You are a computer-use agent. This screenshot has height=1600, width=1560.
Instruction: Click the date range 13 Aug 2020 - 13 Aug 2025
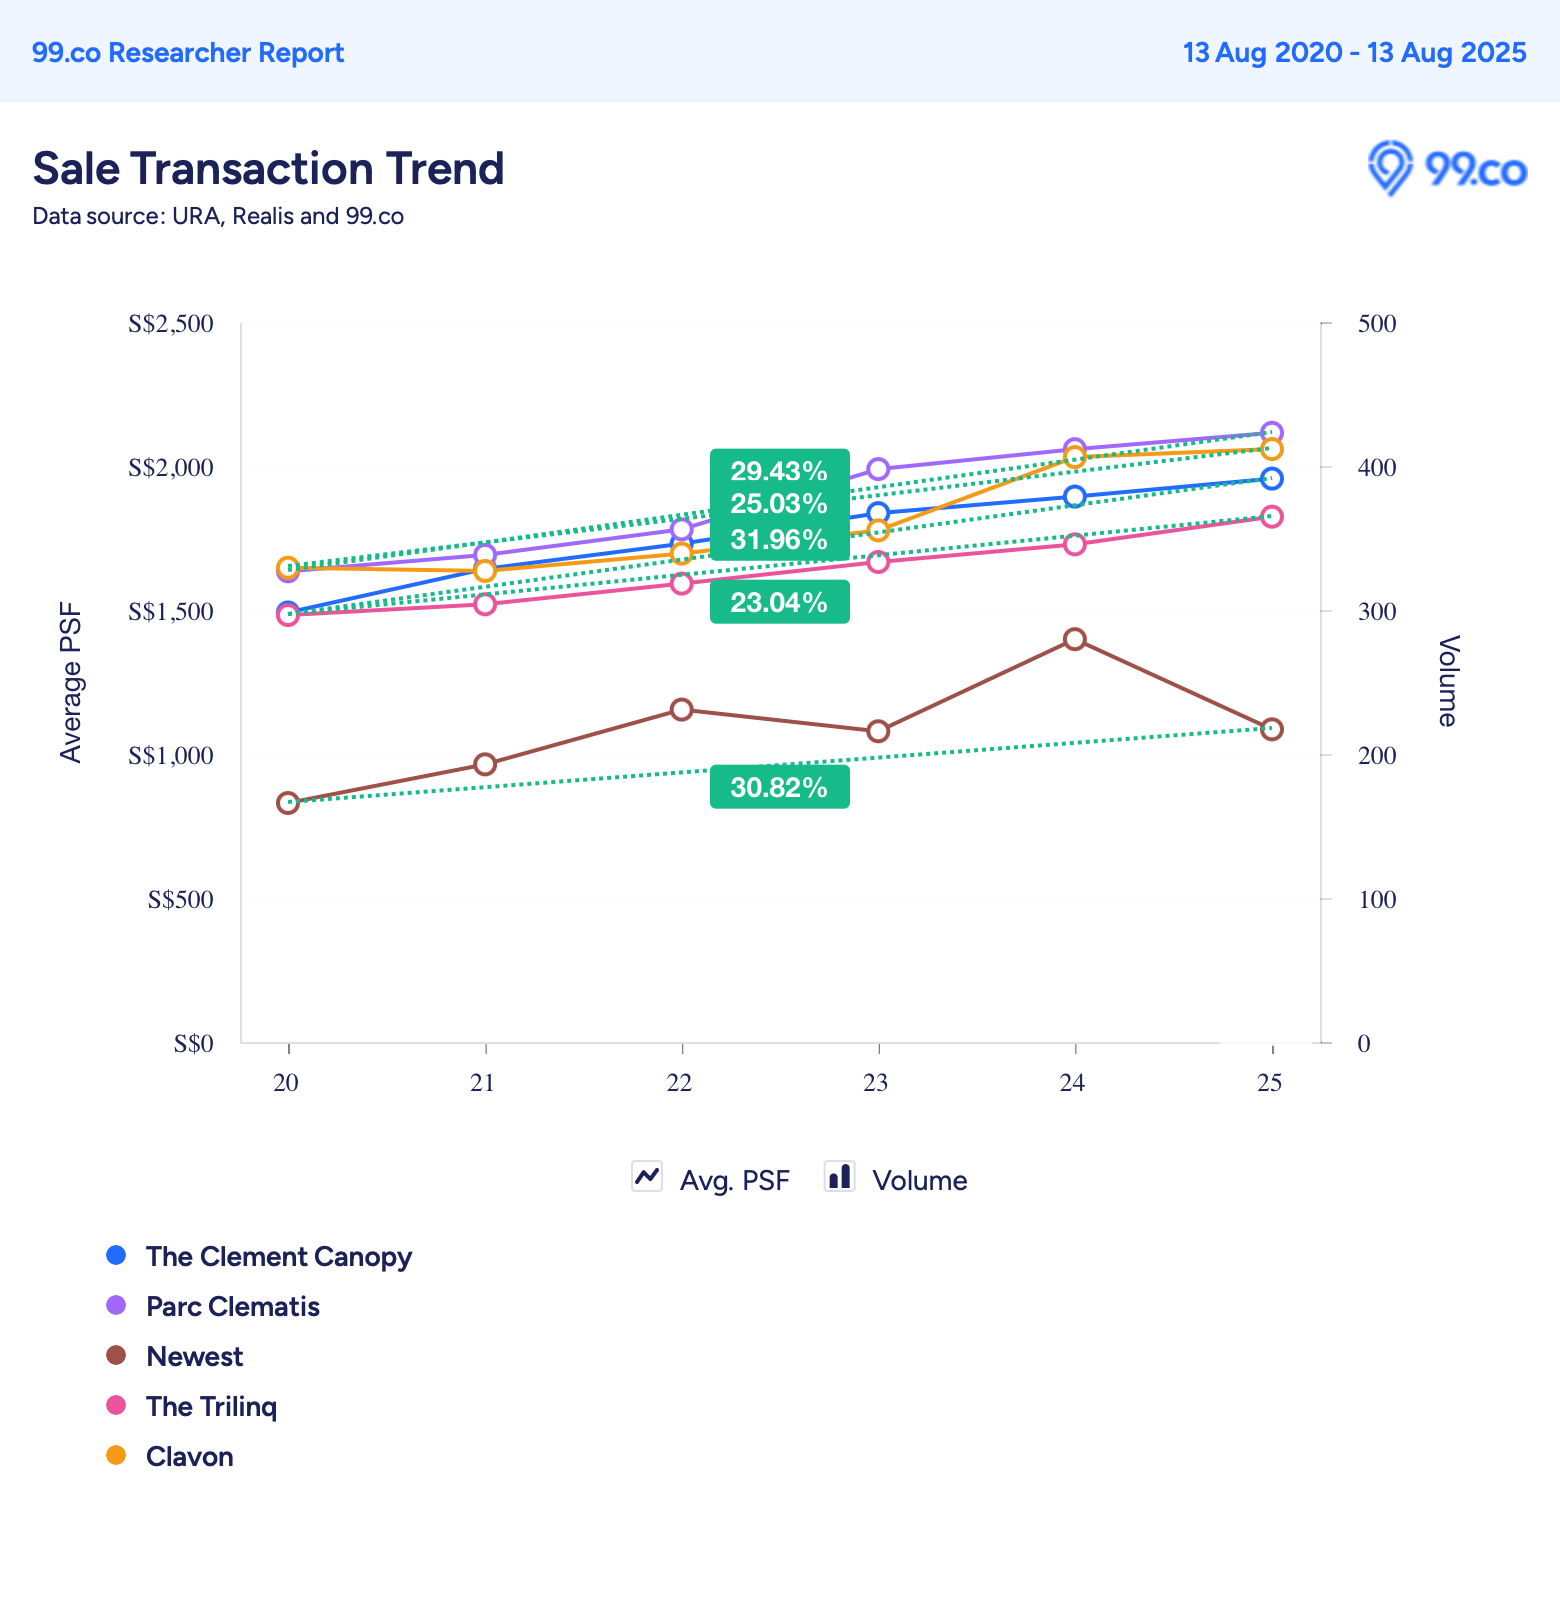coord(1355,53)
